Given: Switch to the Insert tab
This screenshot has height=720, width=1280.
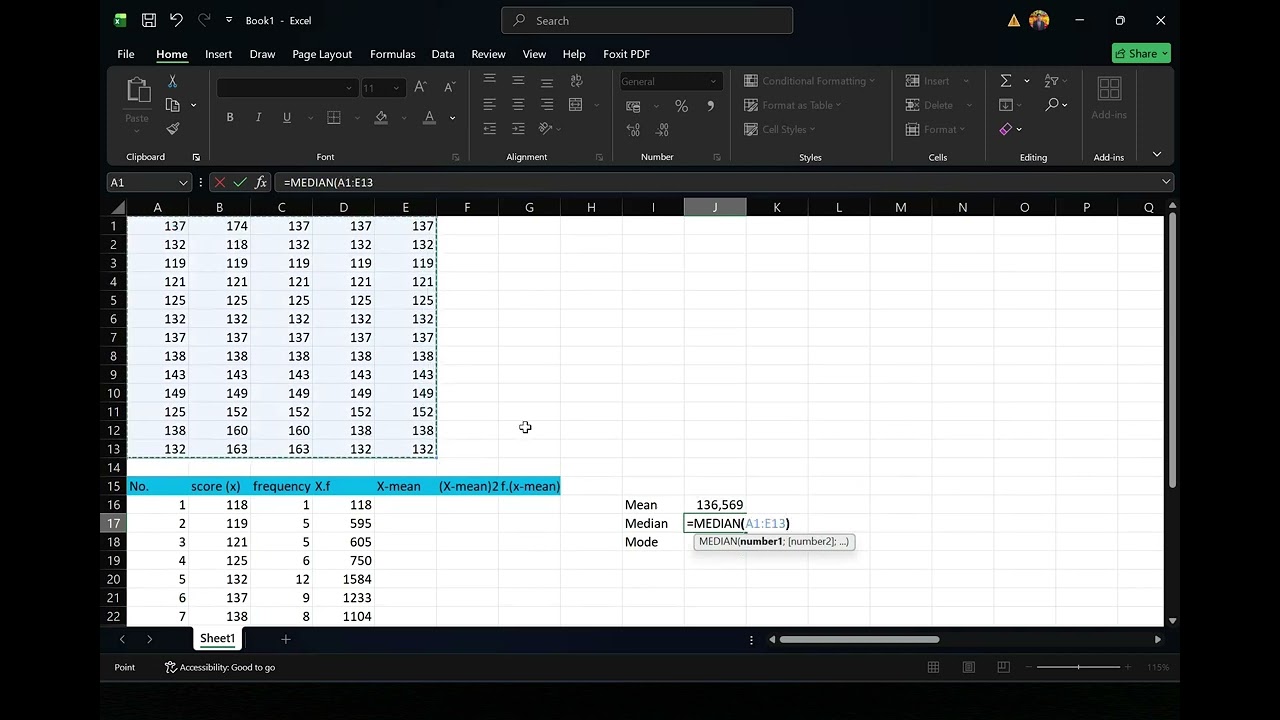Looking at the screenshot, I should (218, 54).
